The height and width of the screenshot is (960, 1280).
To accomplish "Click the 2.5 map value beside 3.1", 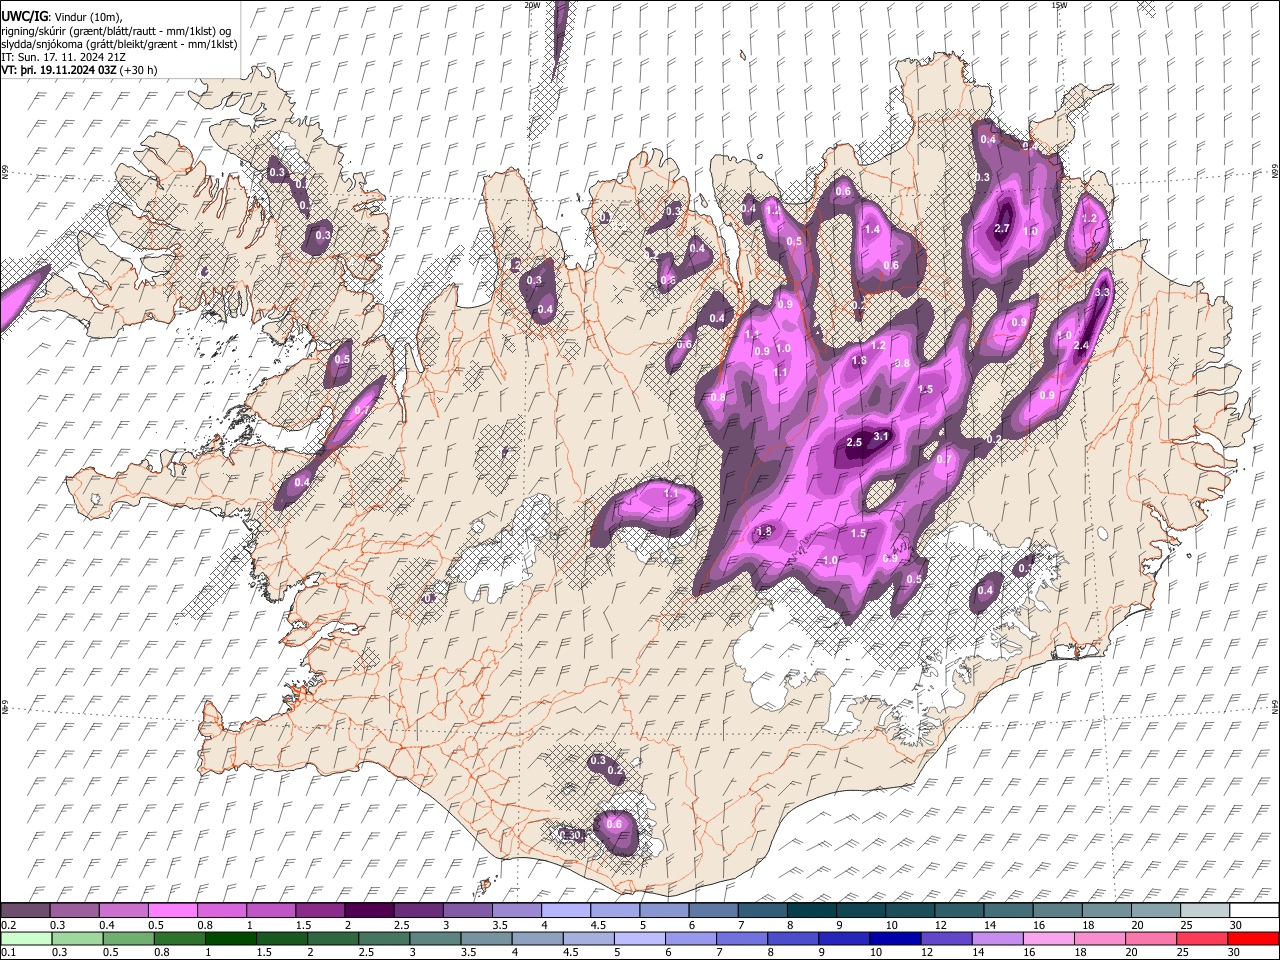I will [x=854, y=442].
